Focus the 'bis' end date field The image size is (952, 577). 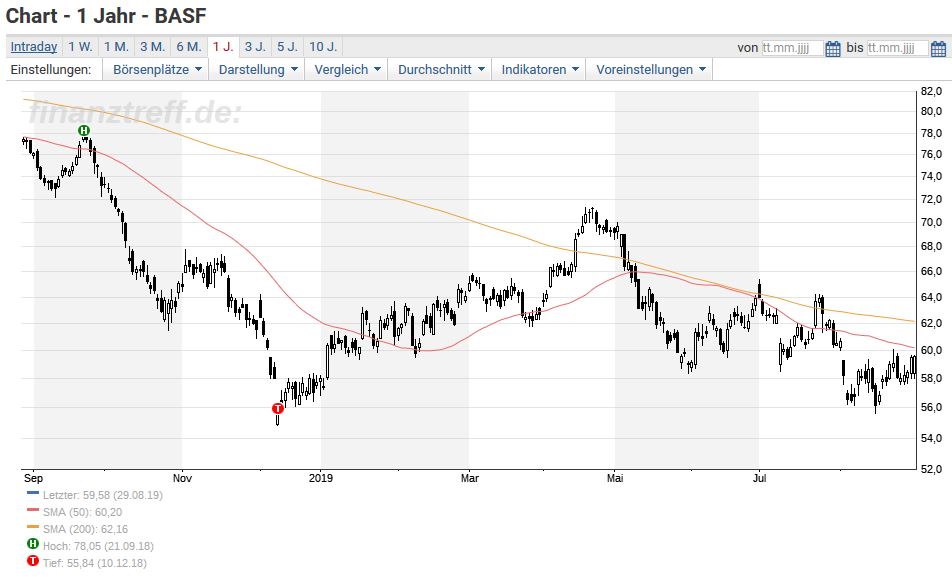click(897, 48)
